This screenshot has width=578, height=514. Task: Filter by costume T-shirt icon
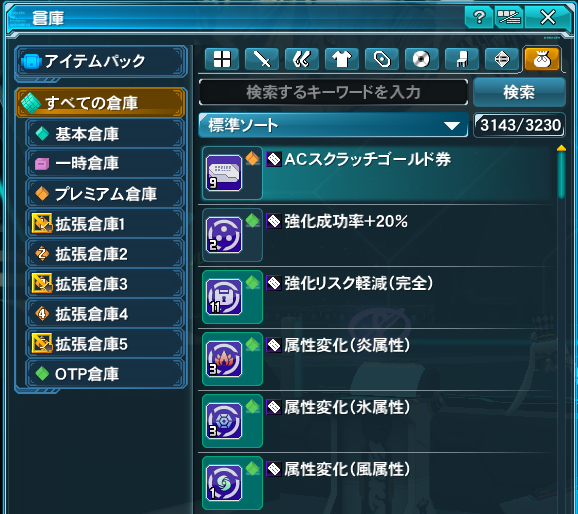pyautogui.click(x=342, y=59)
